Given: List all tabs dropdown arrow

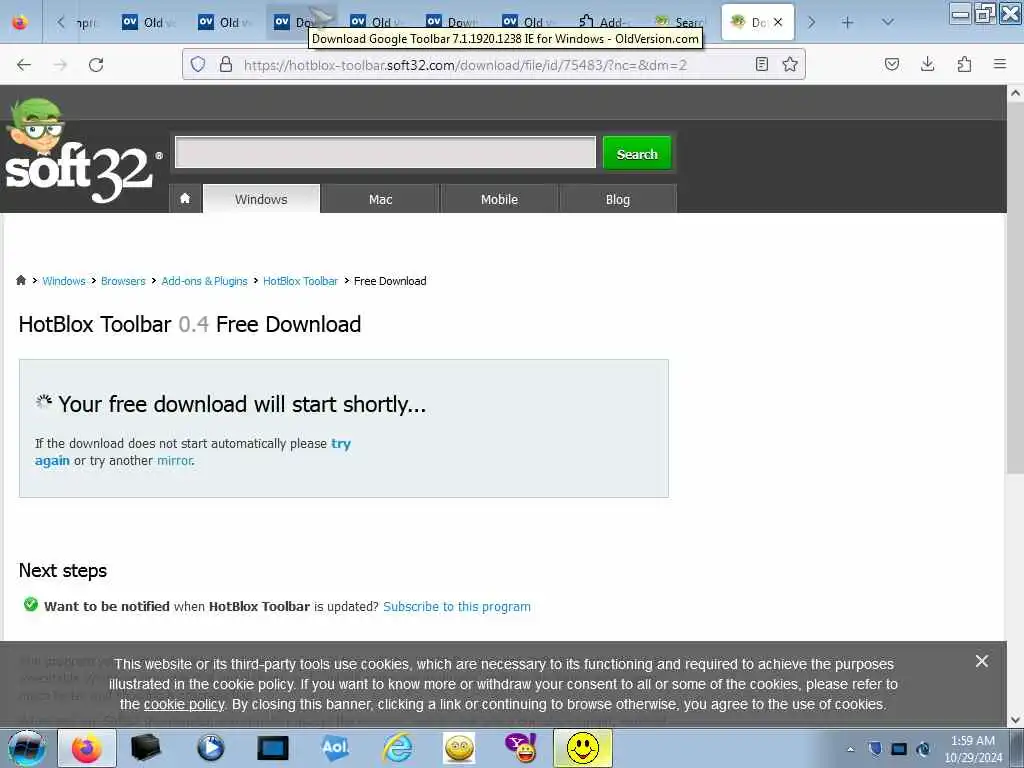Looking at the screenshot, I should 887,23.
